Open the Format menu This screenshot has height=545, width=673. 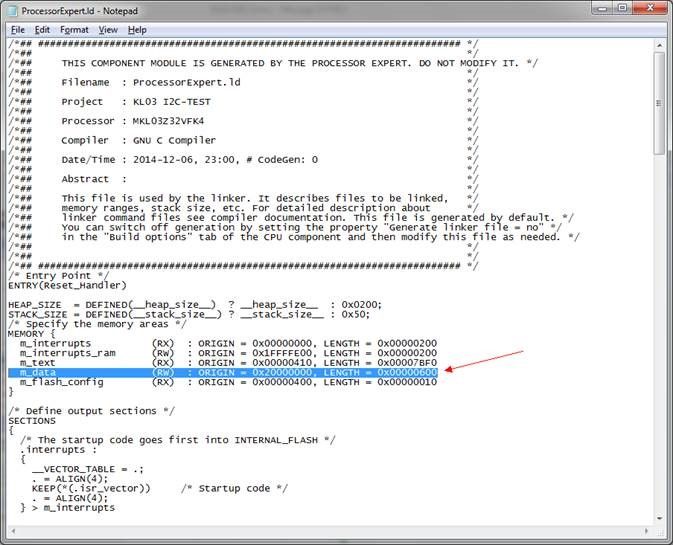click(74, 30)
